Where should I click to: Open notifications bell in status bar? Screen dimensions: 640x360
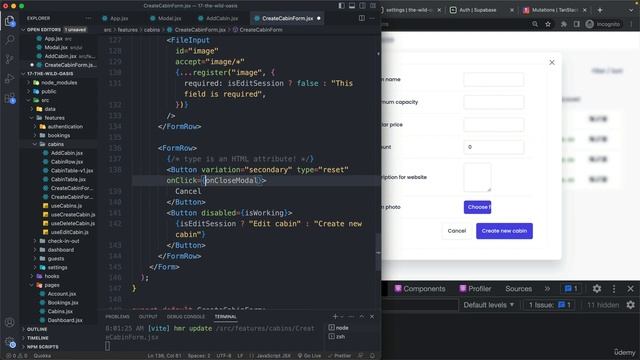372,356
